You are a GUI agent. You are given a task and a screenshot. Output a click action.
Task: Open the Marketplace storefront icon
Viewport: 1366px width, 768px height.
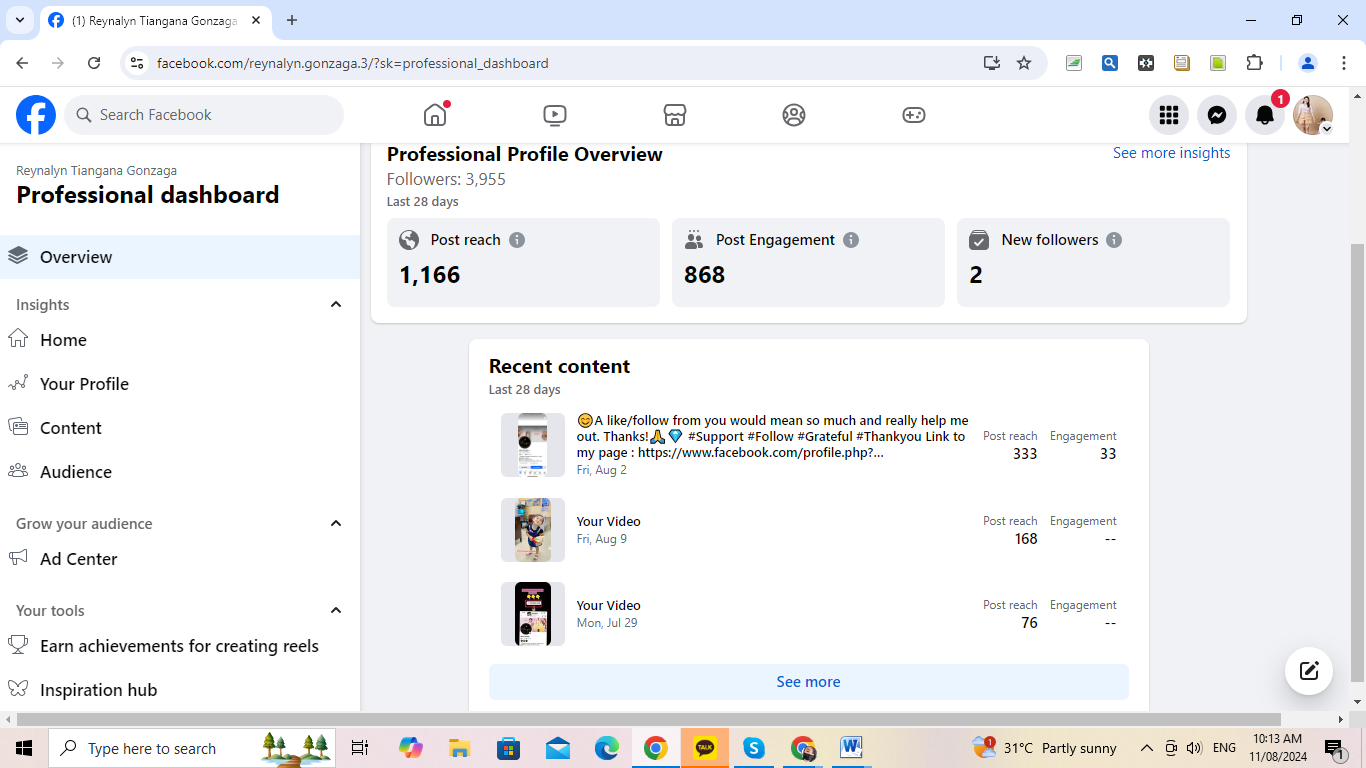(675, 115)
